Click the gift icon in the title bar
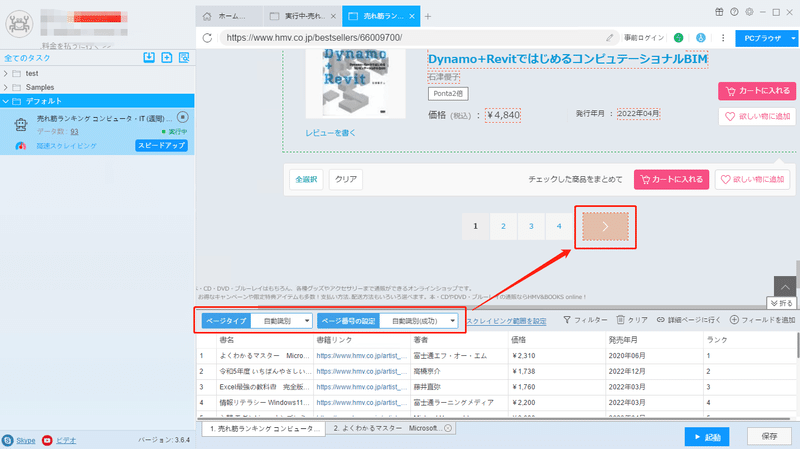 point(719,12)
